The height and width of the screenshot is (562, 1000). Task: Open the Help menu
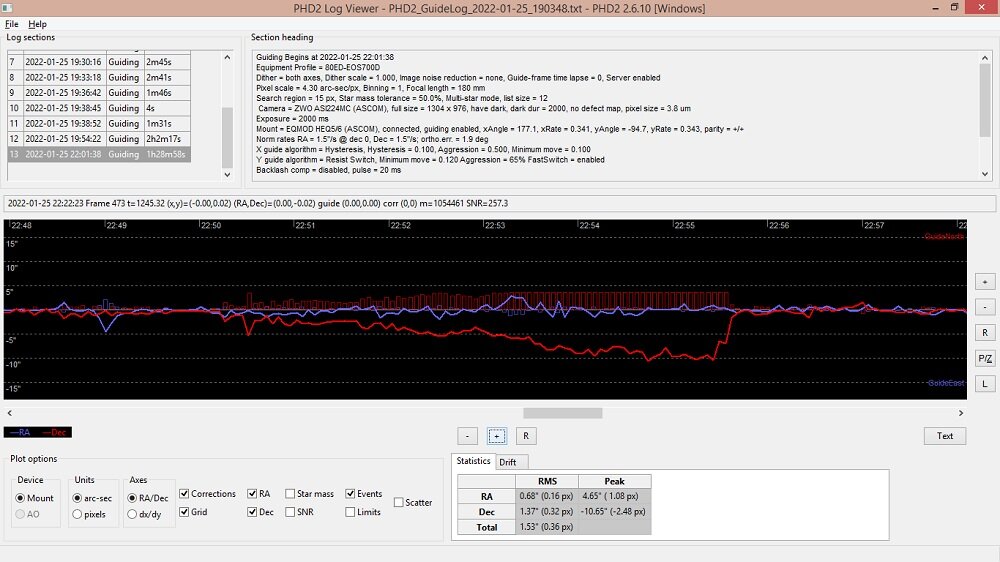(x=37, y=24)
